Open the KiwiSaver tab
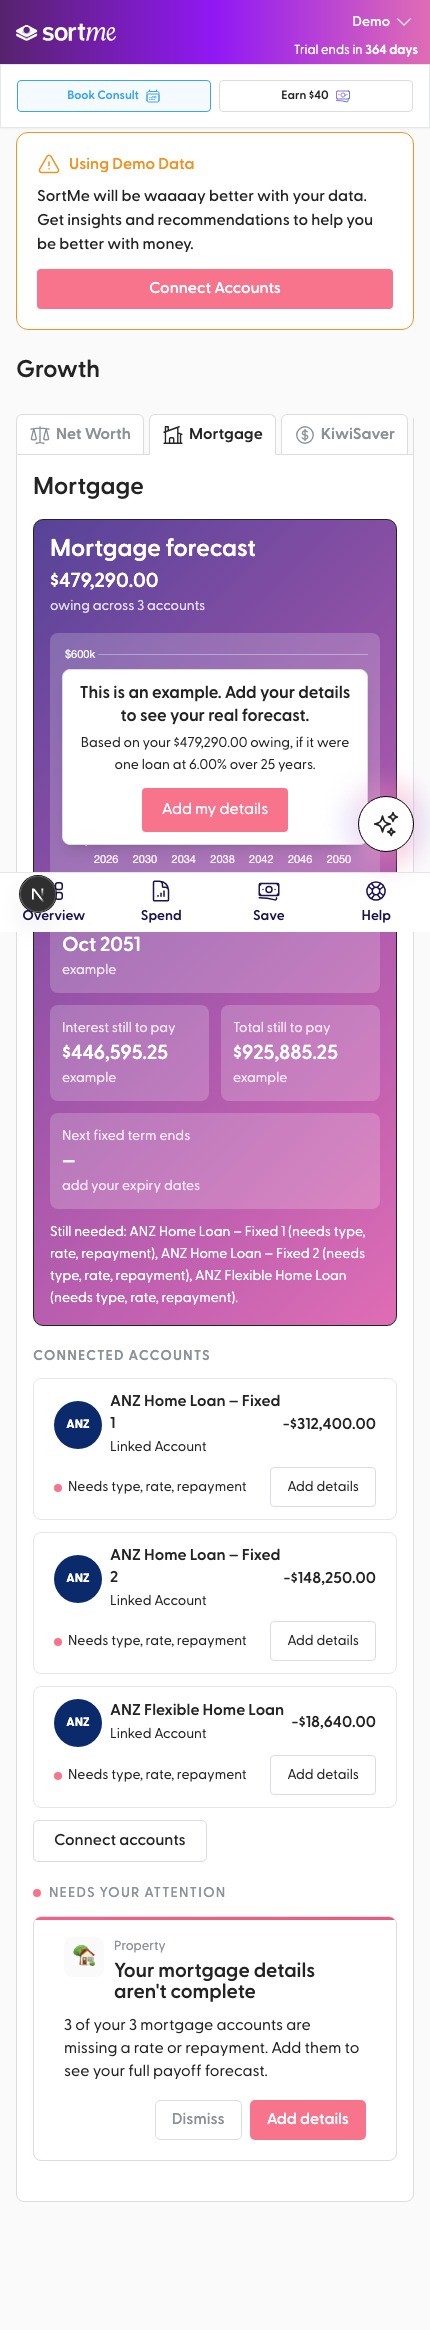 [x=345, y=434]
